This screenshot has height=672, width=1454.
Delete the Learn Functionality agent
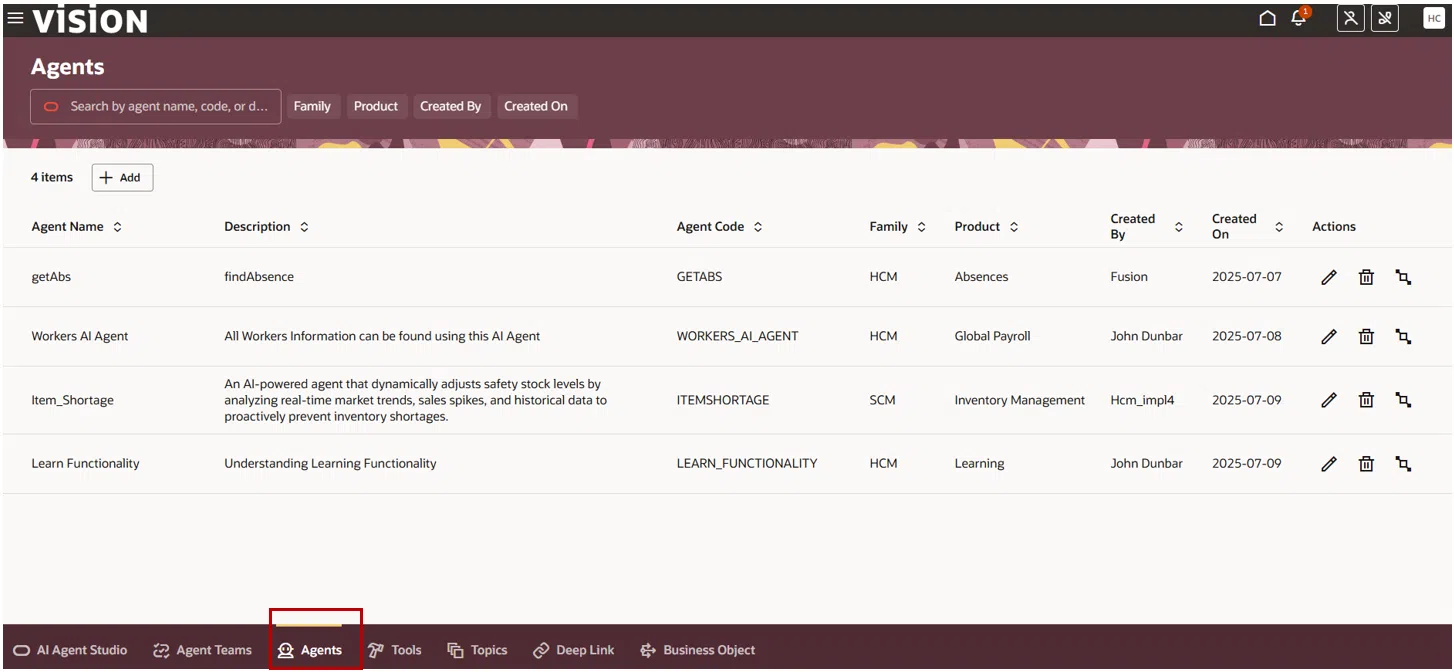point(1366,464)
